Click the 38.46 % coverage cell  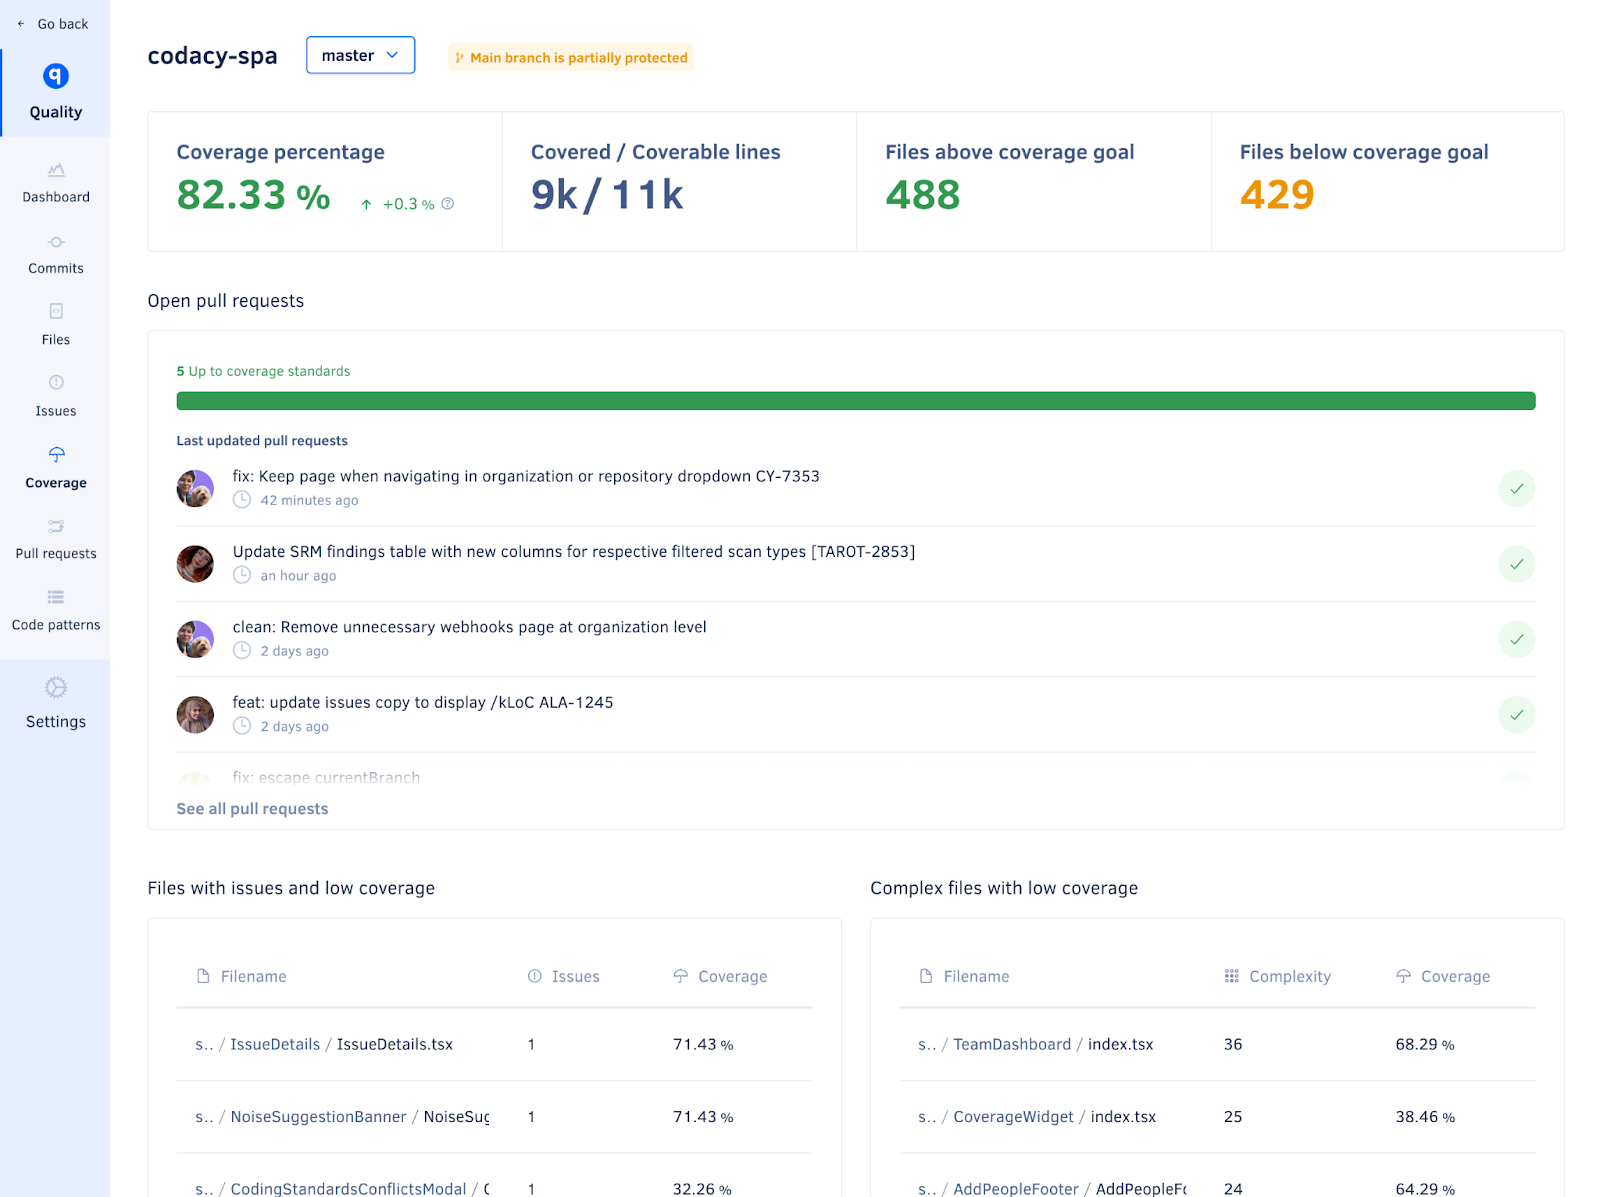point(1425,1117)
